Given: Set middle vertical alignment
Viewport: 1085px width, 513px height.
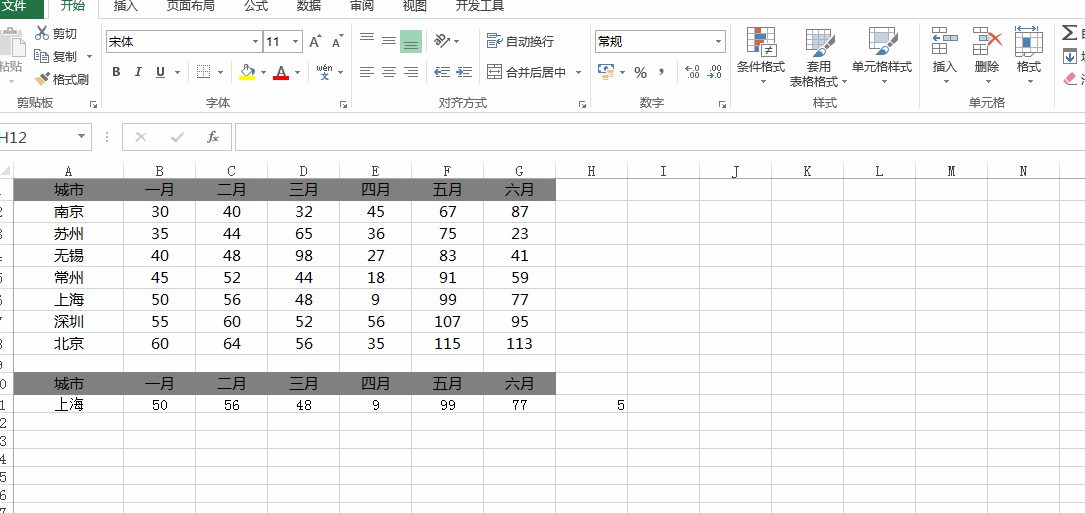Looking at the screenshot, I should coord(389,42).
